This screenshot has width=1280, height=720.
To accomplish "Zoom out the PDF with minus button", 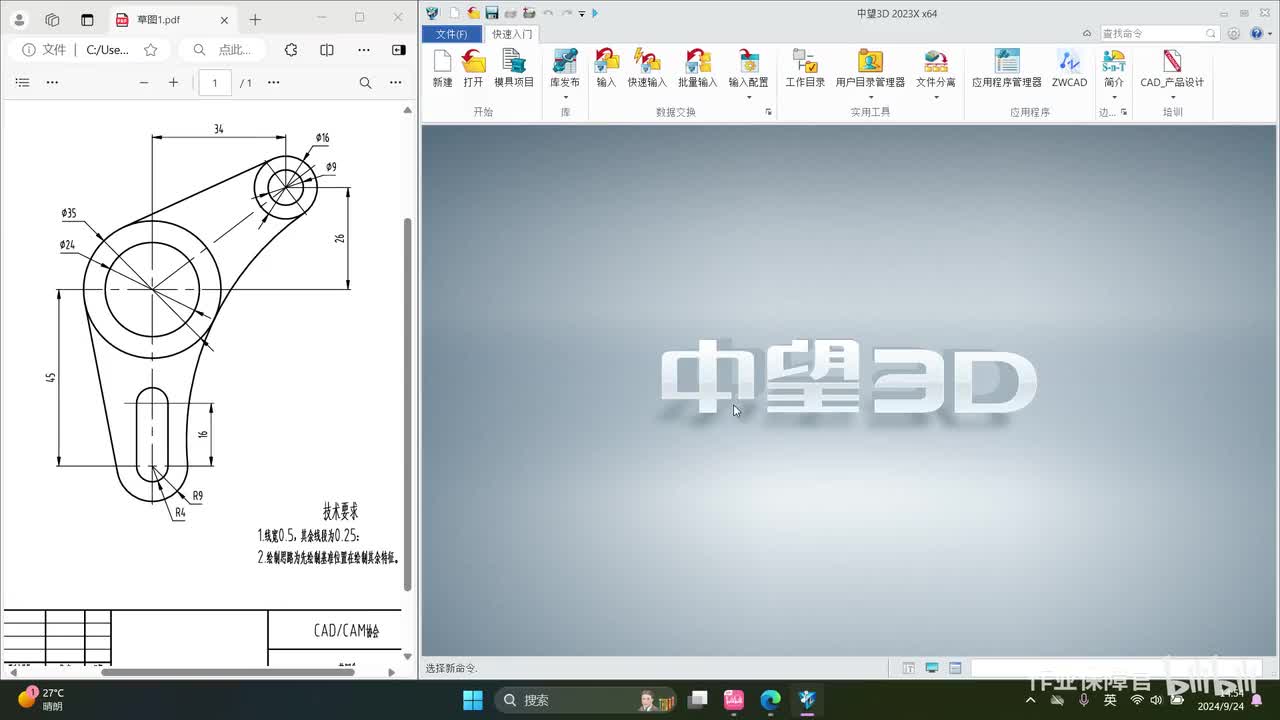I will pyautogui.click(x=144, y=83).
